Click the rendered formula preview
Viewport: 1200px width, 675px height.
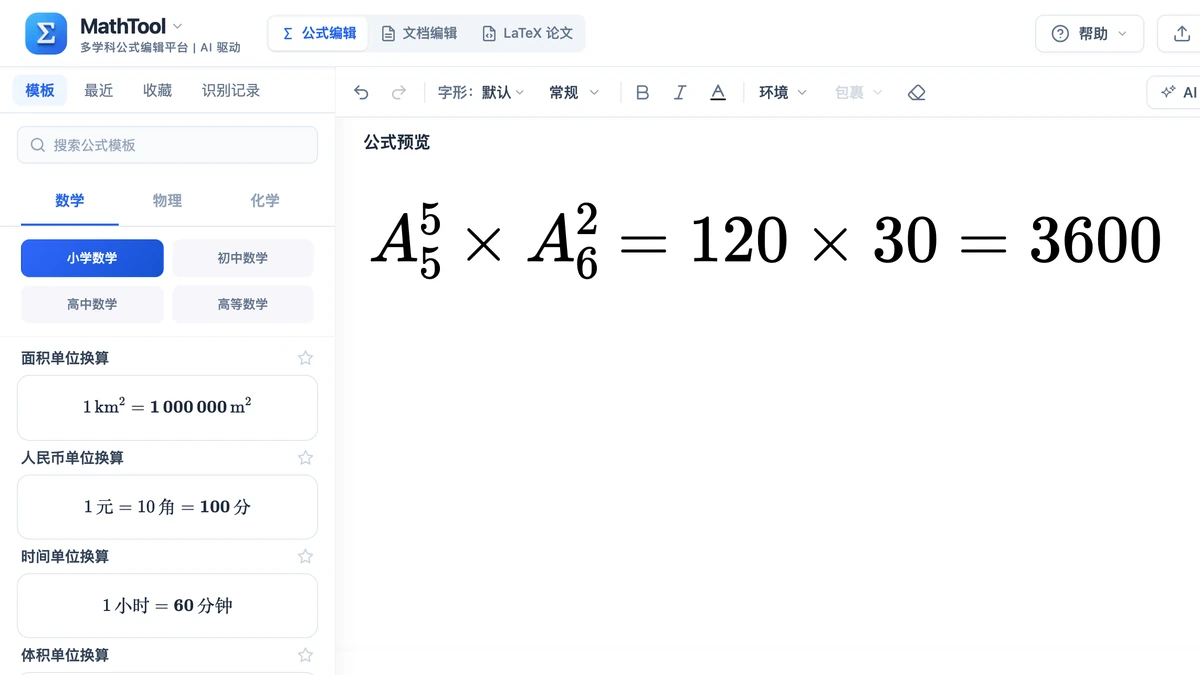[766, 241]
